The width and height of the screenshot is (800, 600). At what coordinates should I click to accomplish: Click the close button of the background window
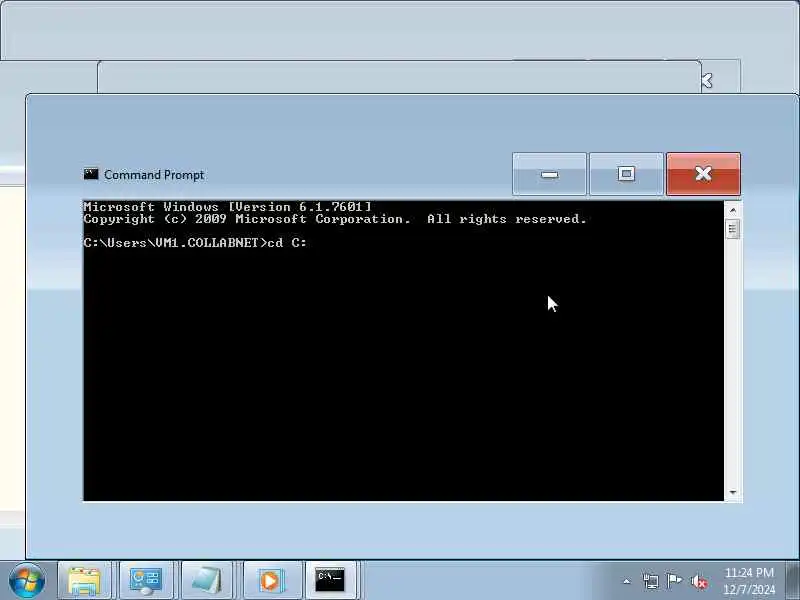coord(708,80)
